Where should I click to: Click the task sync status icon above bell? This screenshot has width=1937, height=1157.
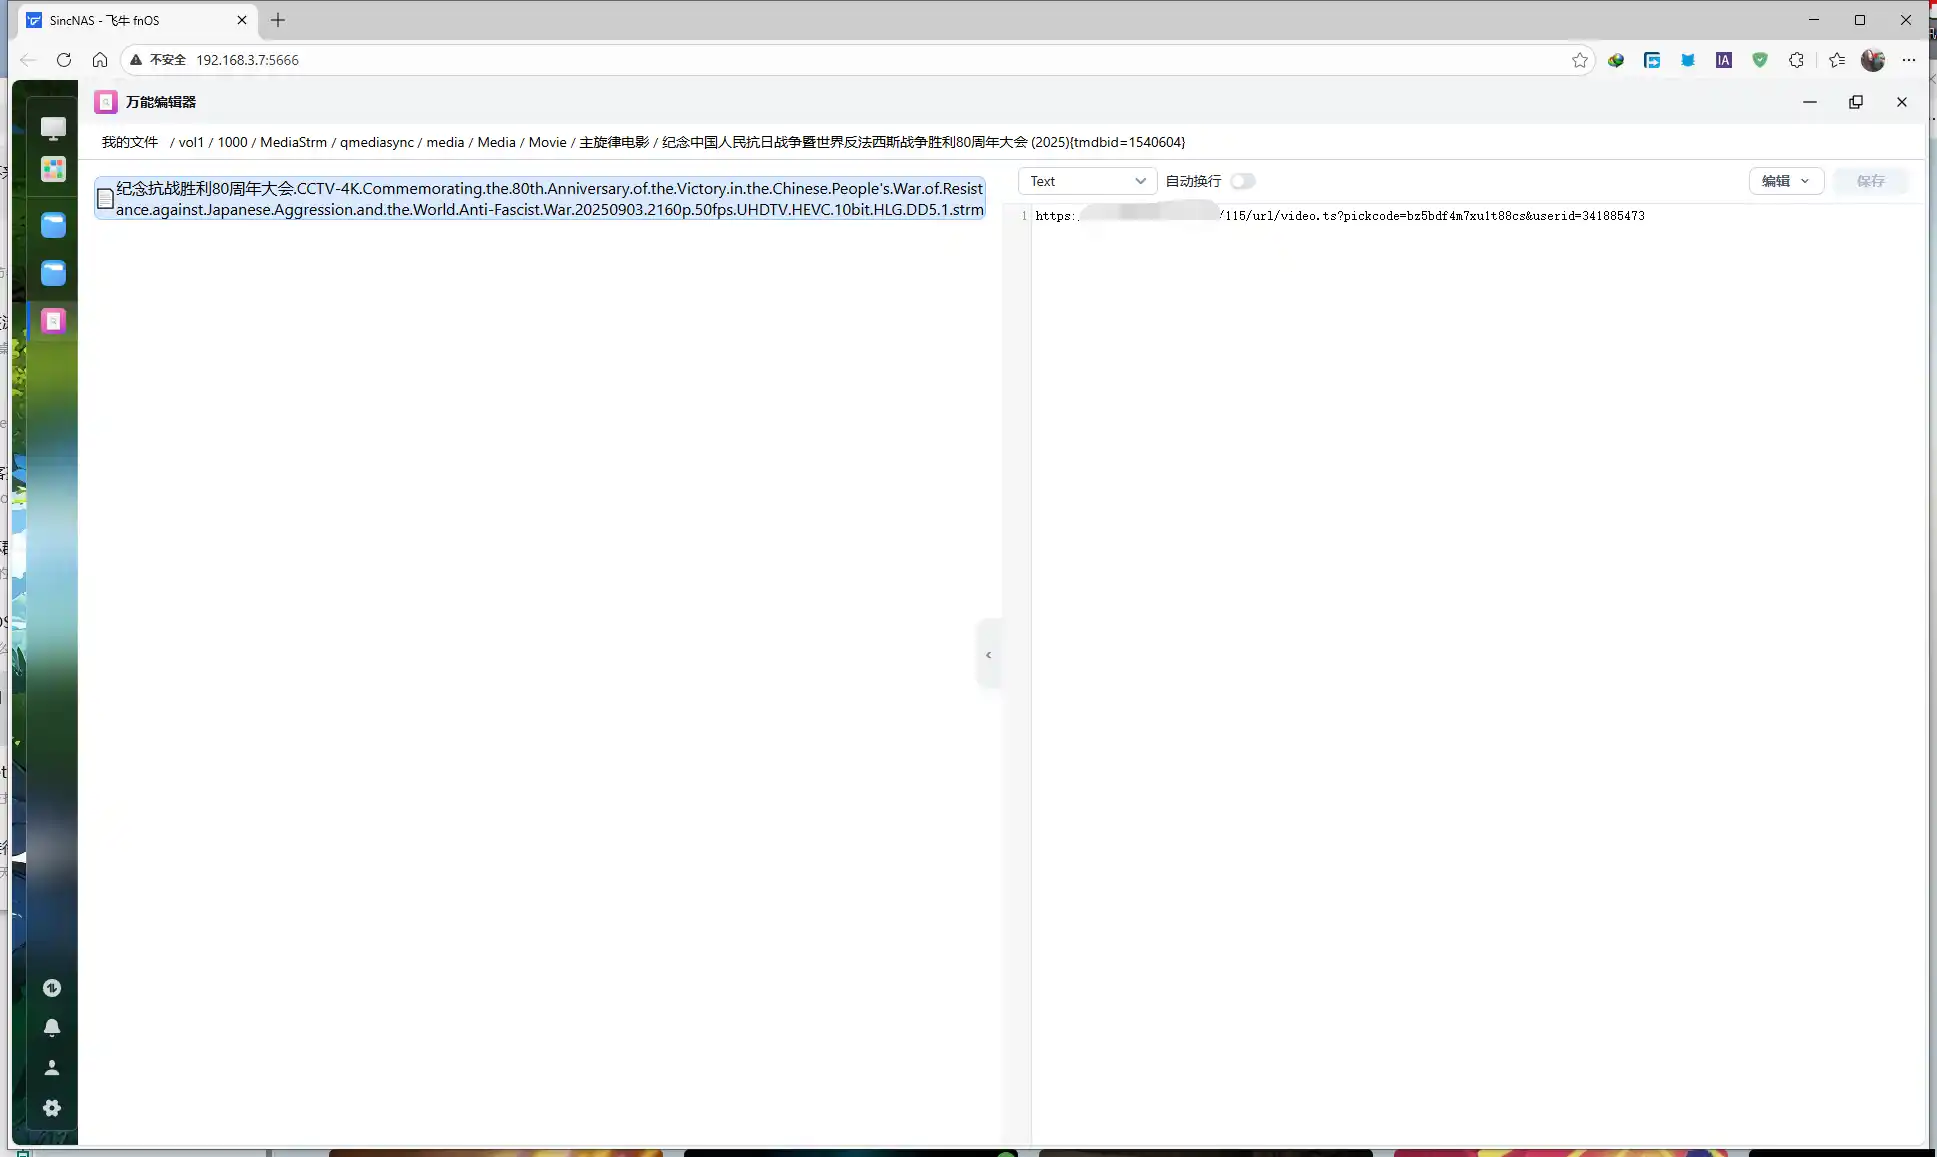pyautogui.click(x=52, y=988)
